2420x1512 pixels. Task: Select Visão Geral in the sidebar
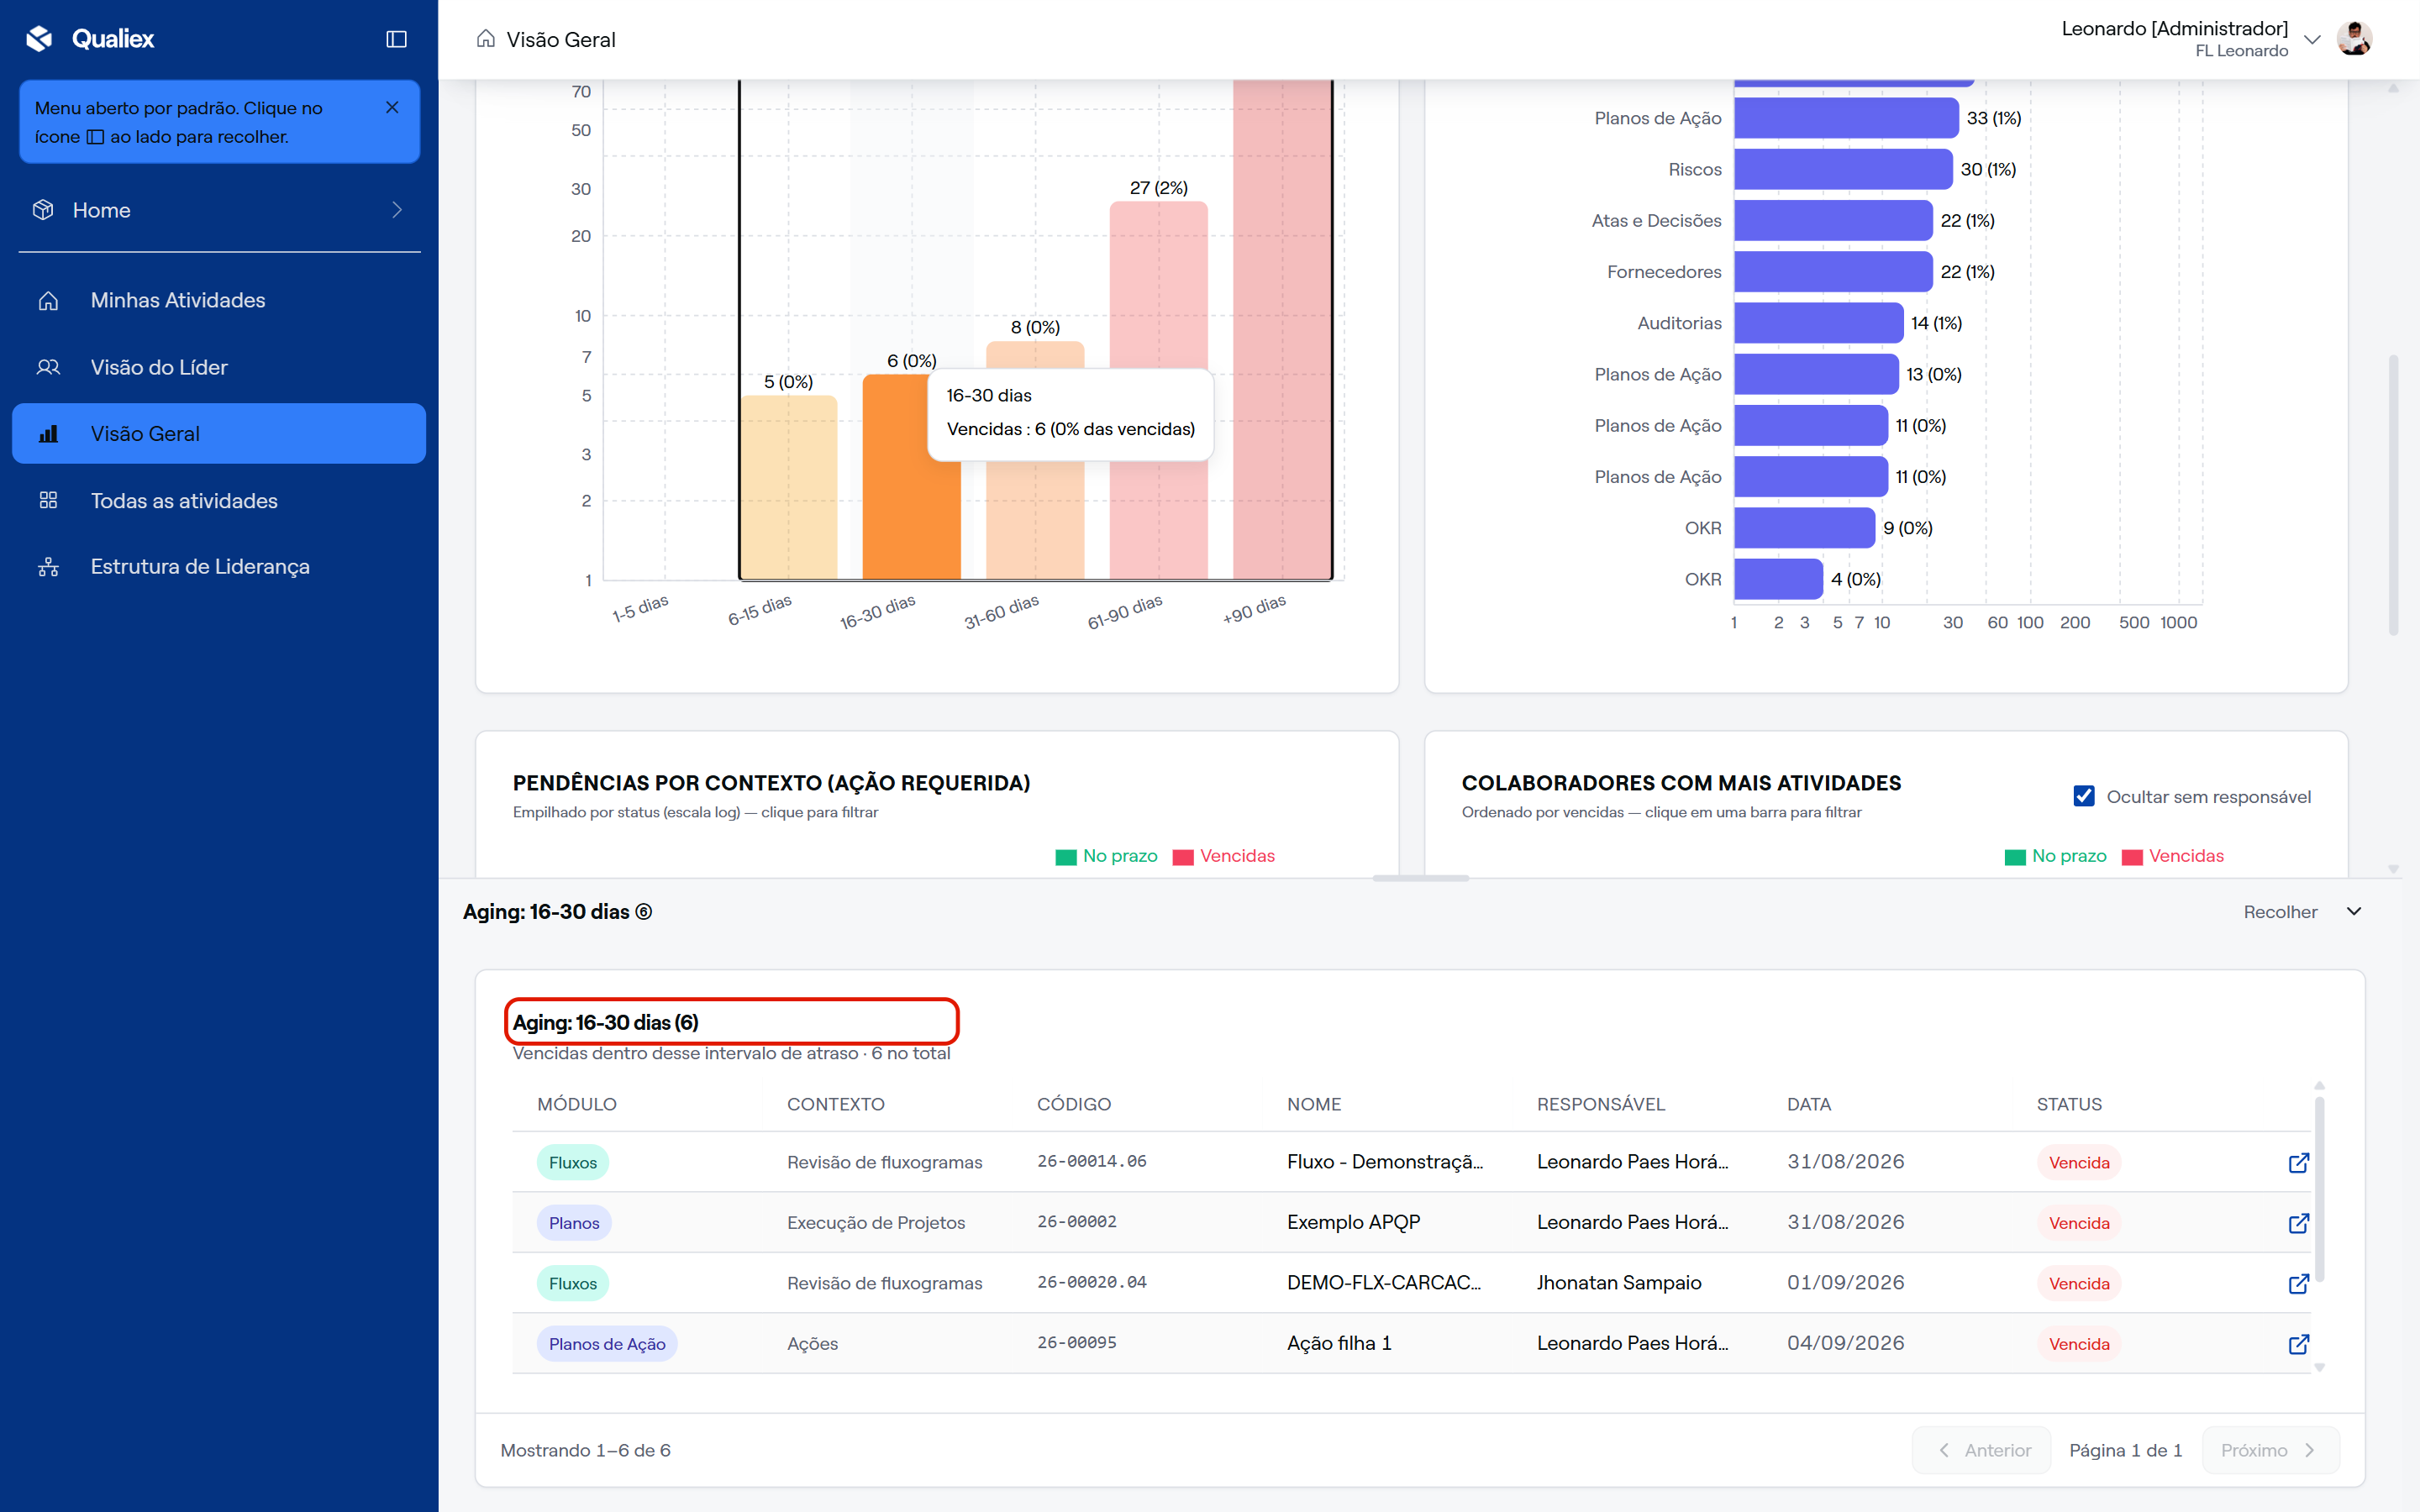point(219,433)
